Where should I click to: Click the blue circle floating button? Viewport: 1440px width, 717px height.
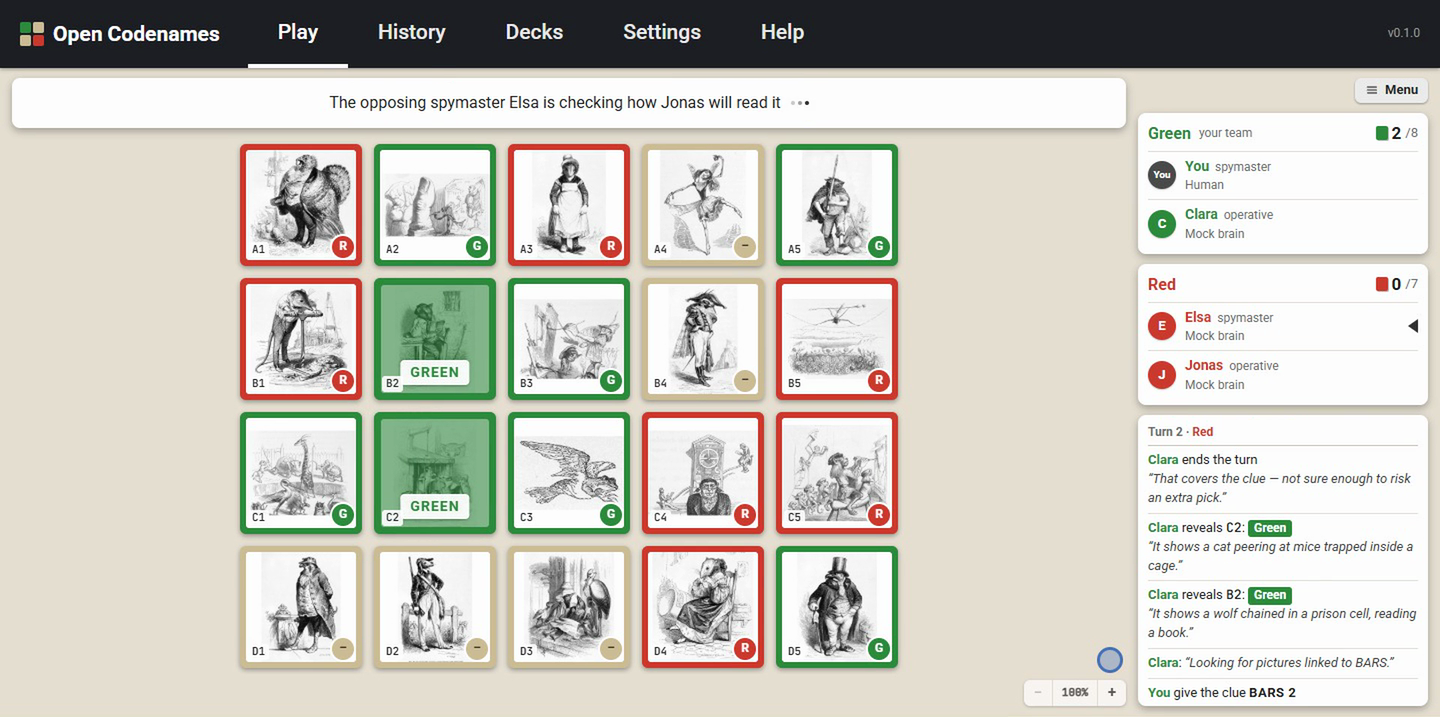tap(1110, 660)
